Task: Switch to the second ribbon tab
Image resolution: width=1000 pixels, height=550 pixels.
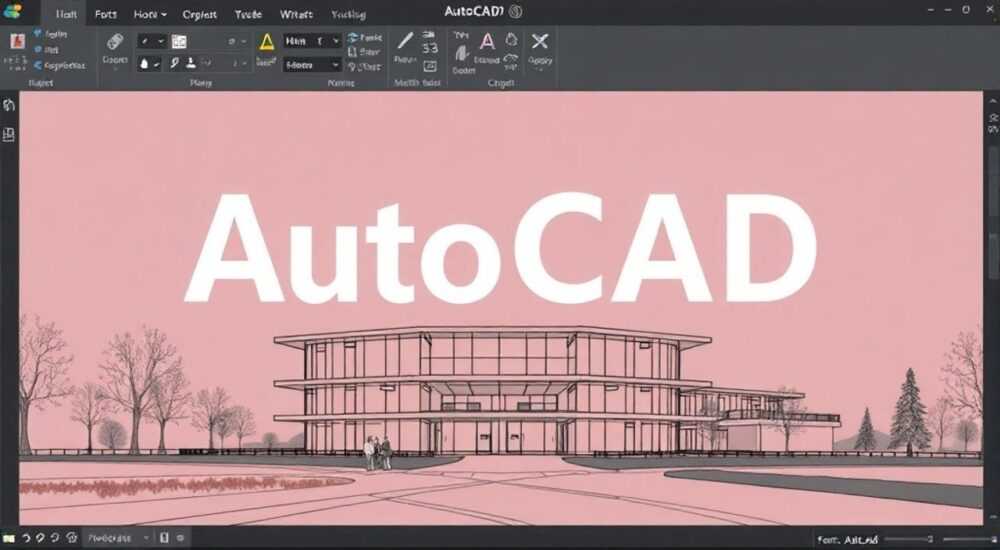Action: 105,14
